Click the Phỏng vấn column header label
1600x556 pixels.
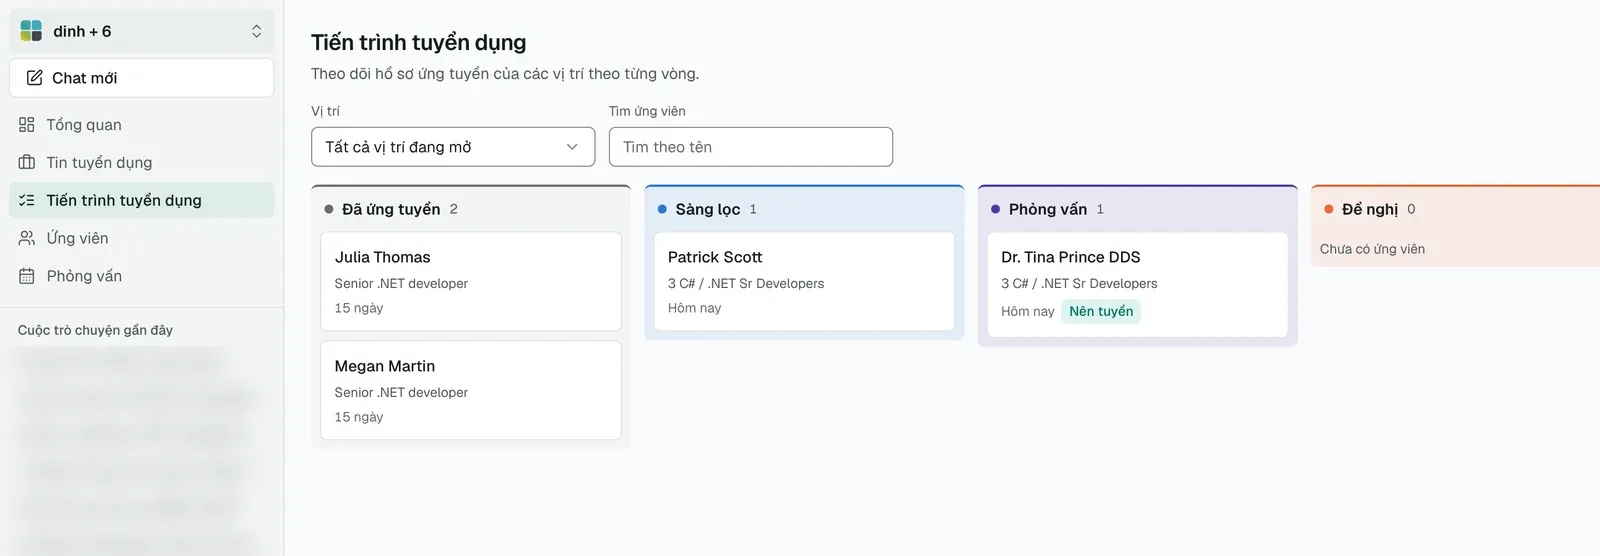pyautogui.click(x=1047, y=209)
